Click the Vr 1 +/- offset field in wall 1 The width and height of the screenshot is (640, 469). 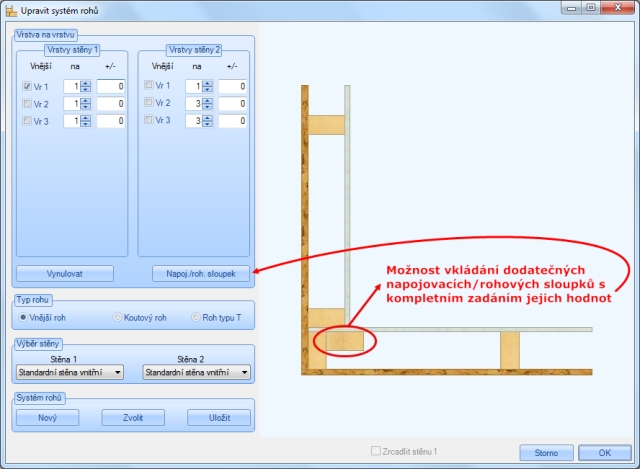(x=111, y=86)
